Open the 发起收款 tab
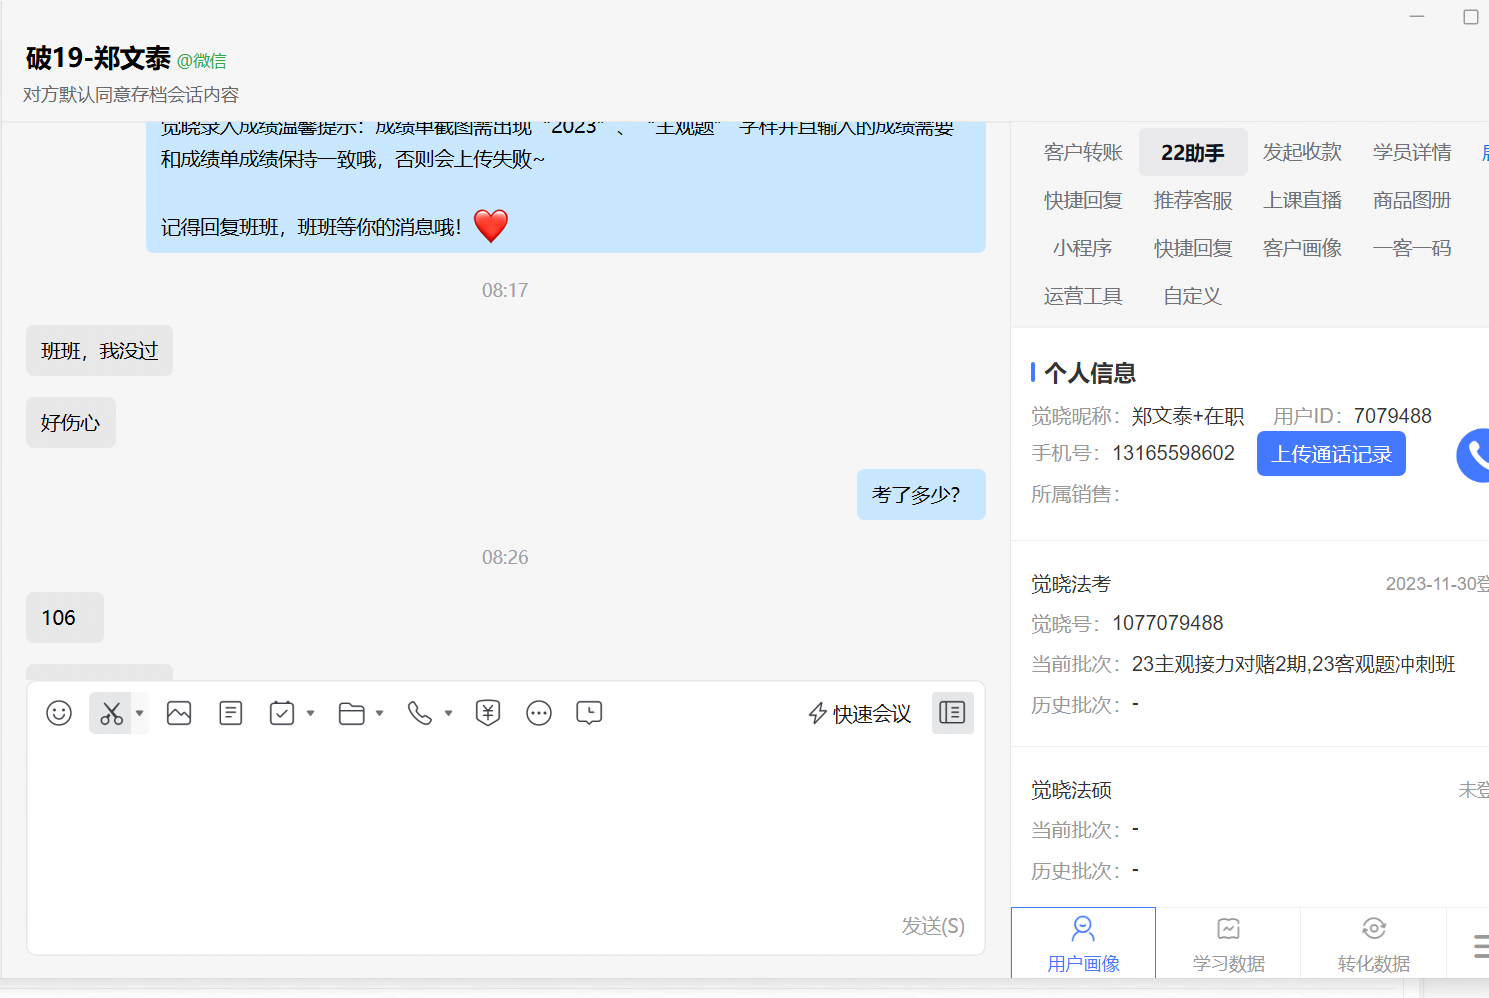1489x998 pixels. [1302, 152]
